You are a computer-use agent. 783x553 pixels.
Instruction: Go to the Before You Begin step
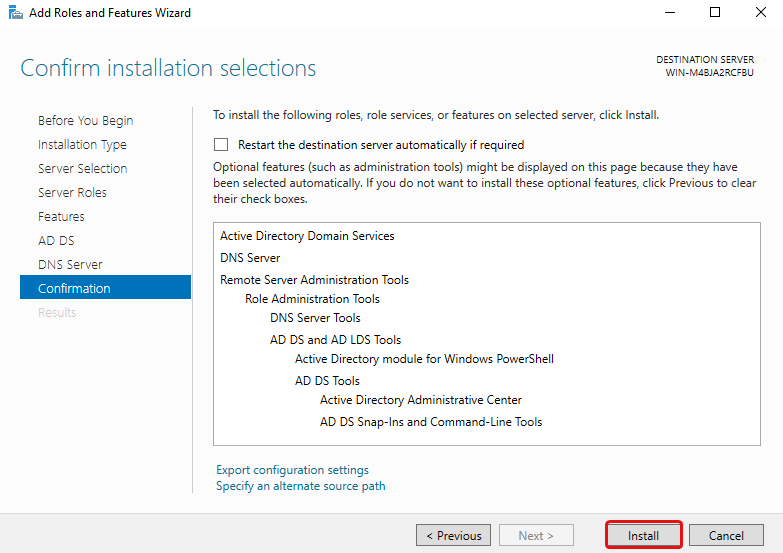(85, 120)
